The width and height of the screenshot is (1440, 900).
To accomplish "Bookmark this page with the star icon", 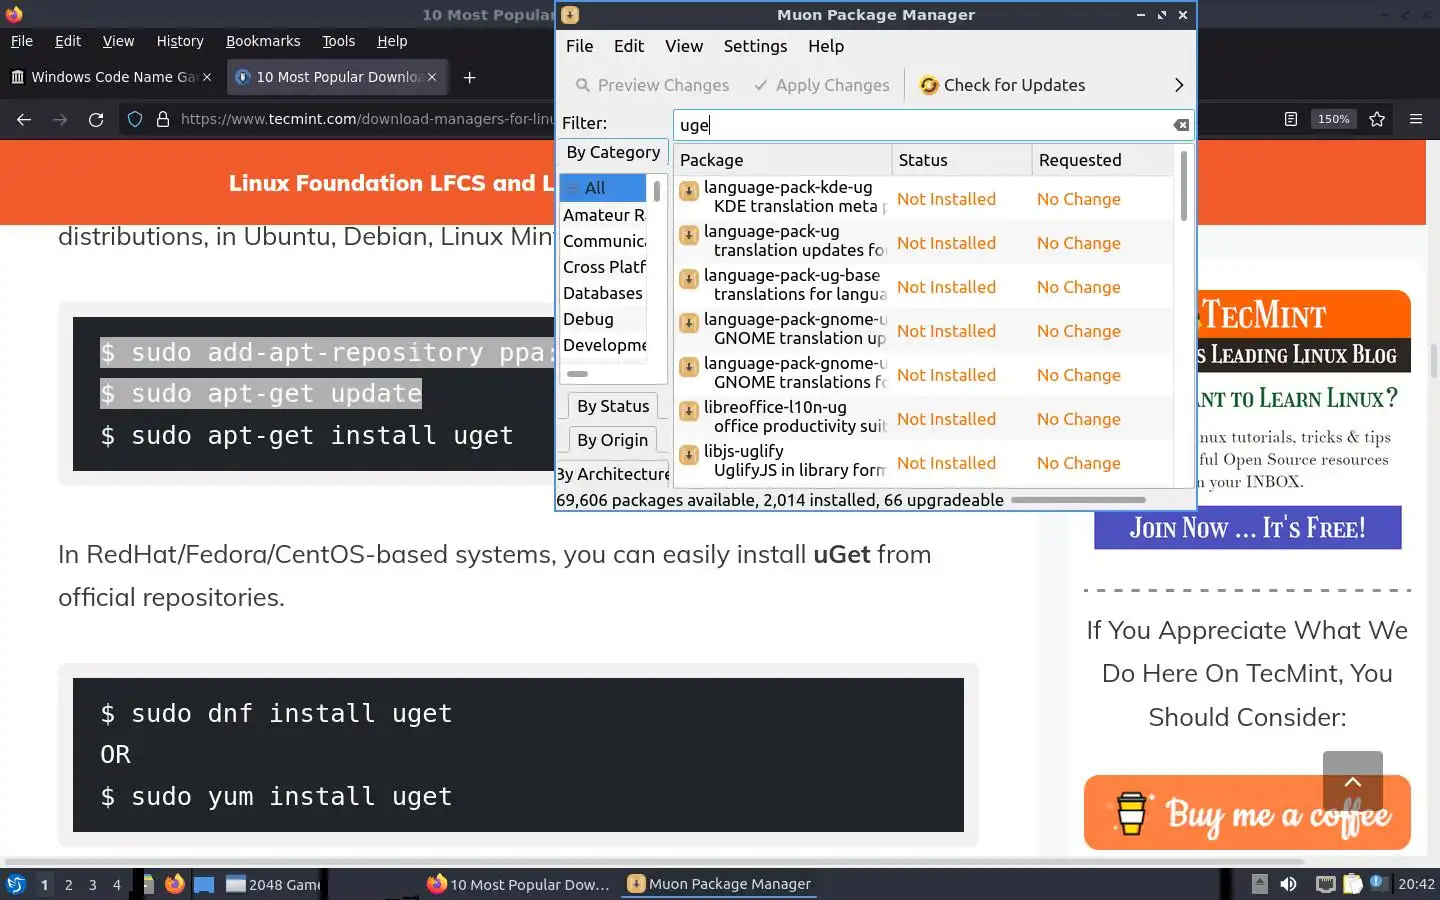I will pos(1377,119).
